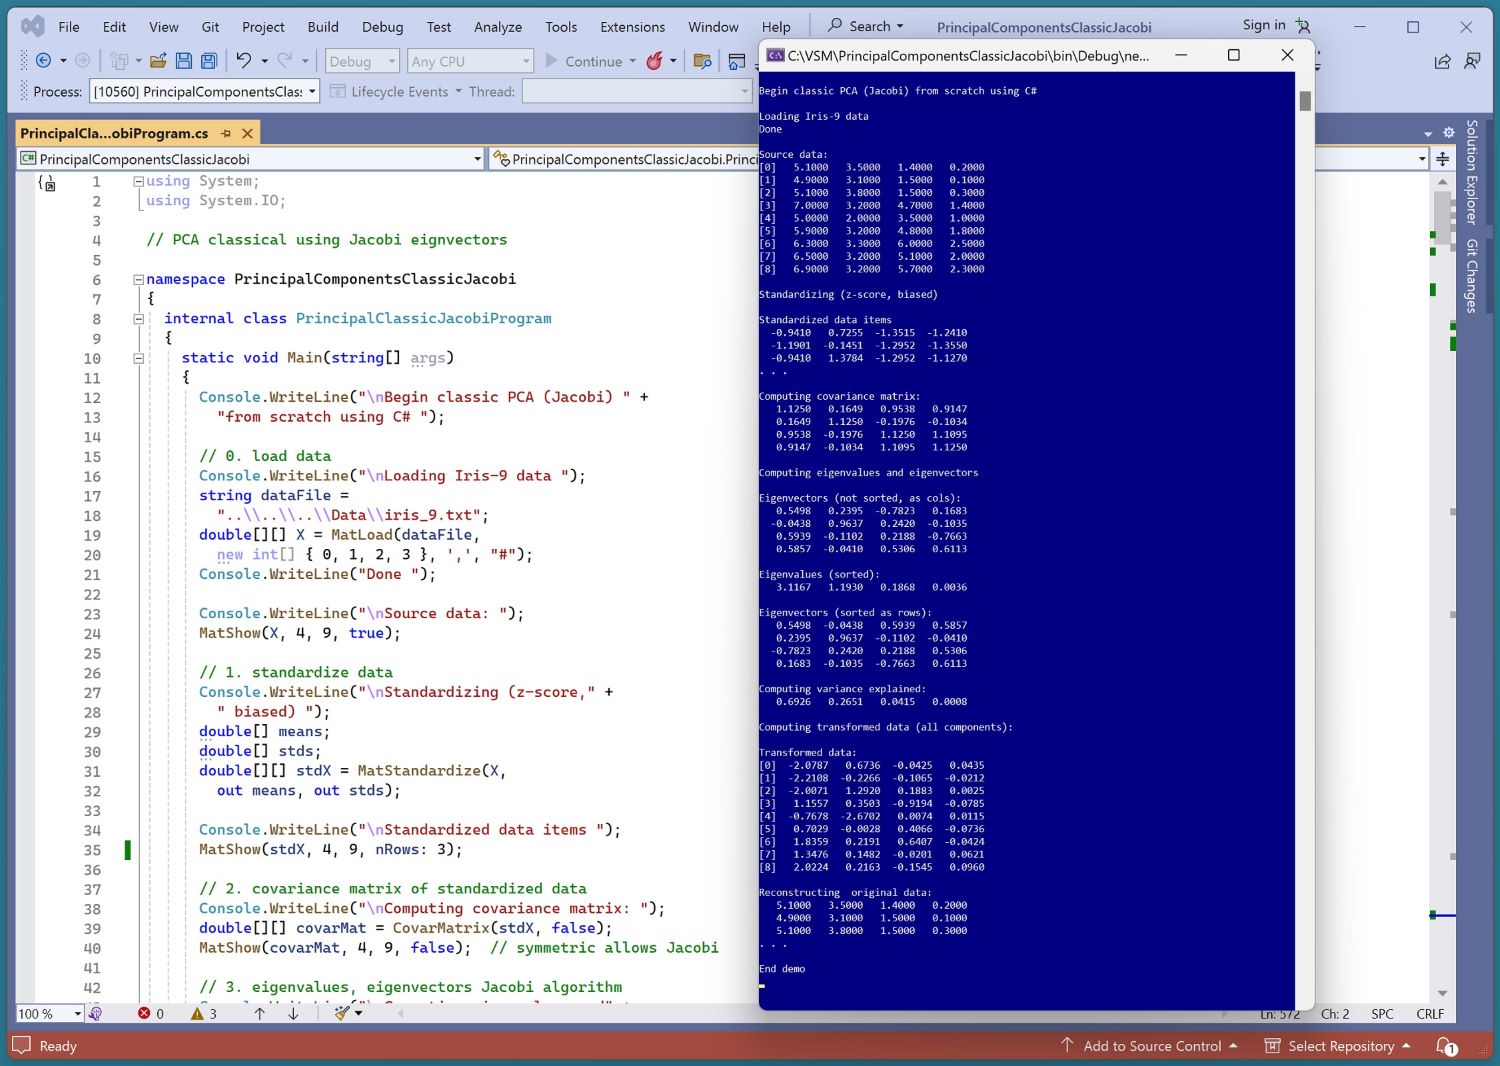Open the Debug menu
1500x1066 pixels.
[382, 27]
